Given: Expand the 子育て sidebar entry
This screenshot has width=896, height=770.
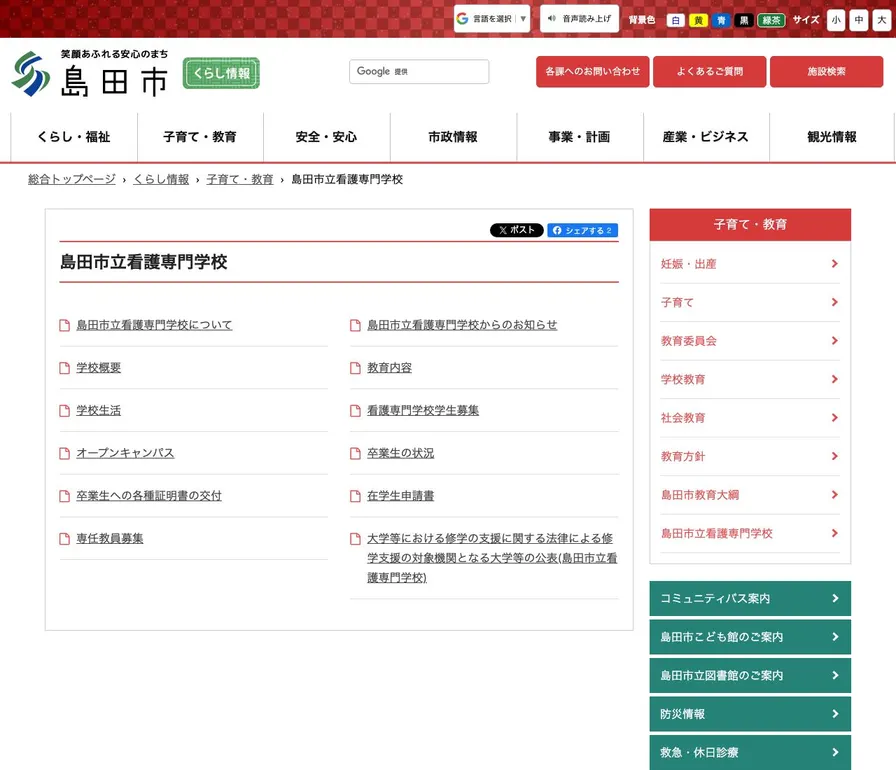Looking at the screenshot, I should (750, 302).
